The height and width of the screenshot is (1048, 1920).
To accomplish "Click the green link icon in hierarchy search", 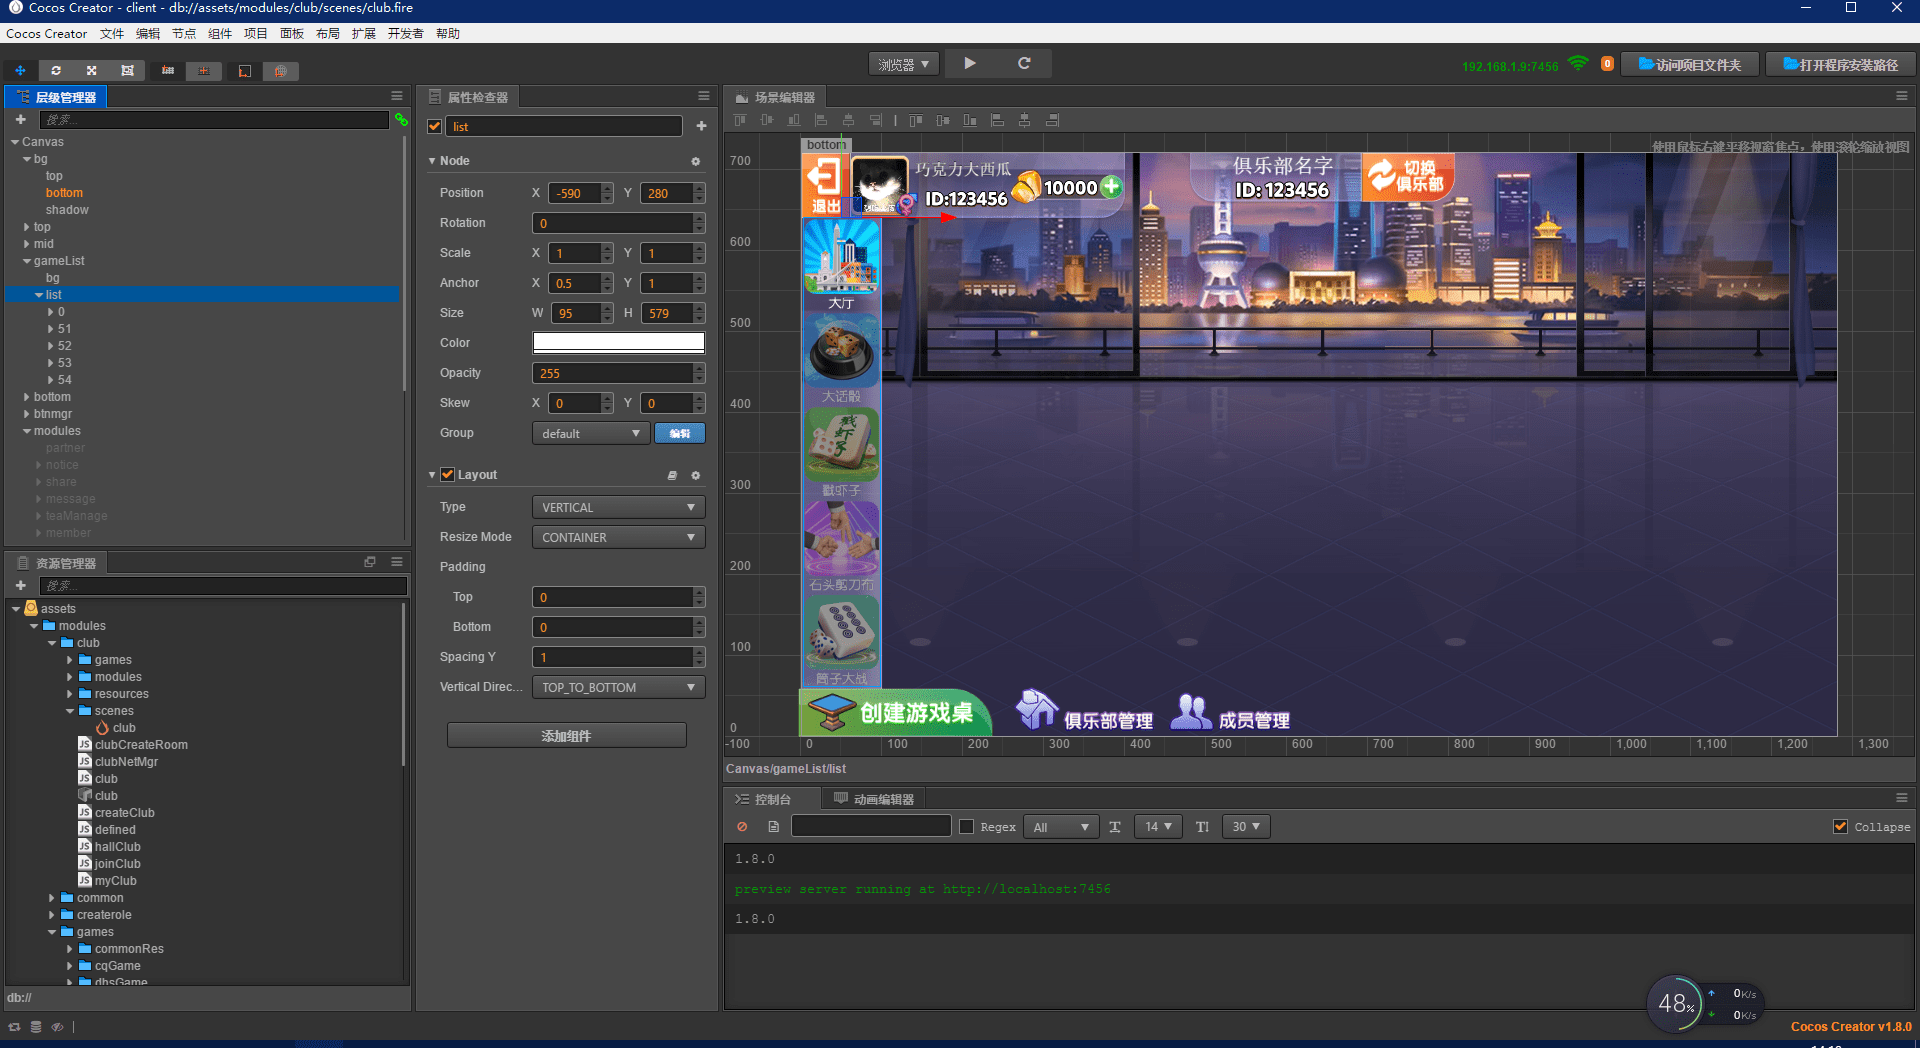I will pos(401,119).
